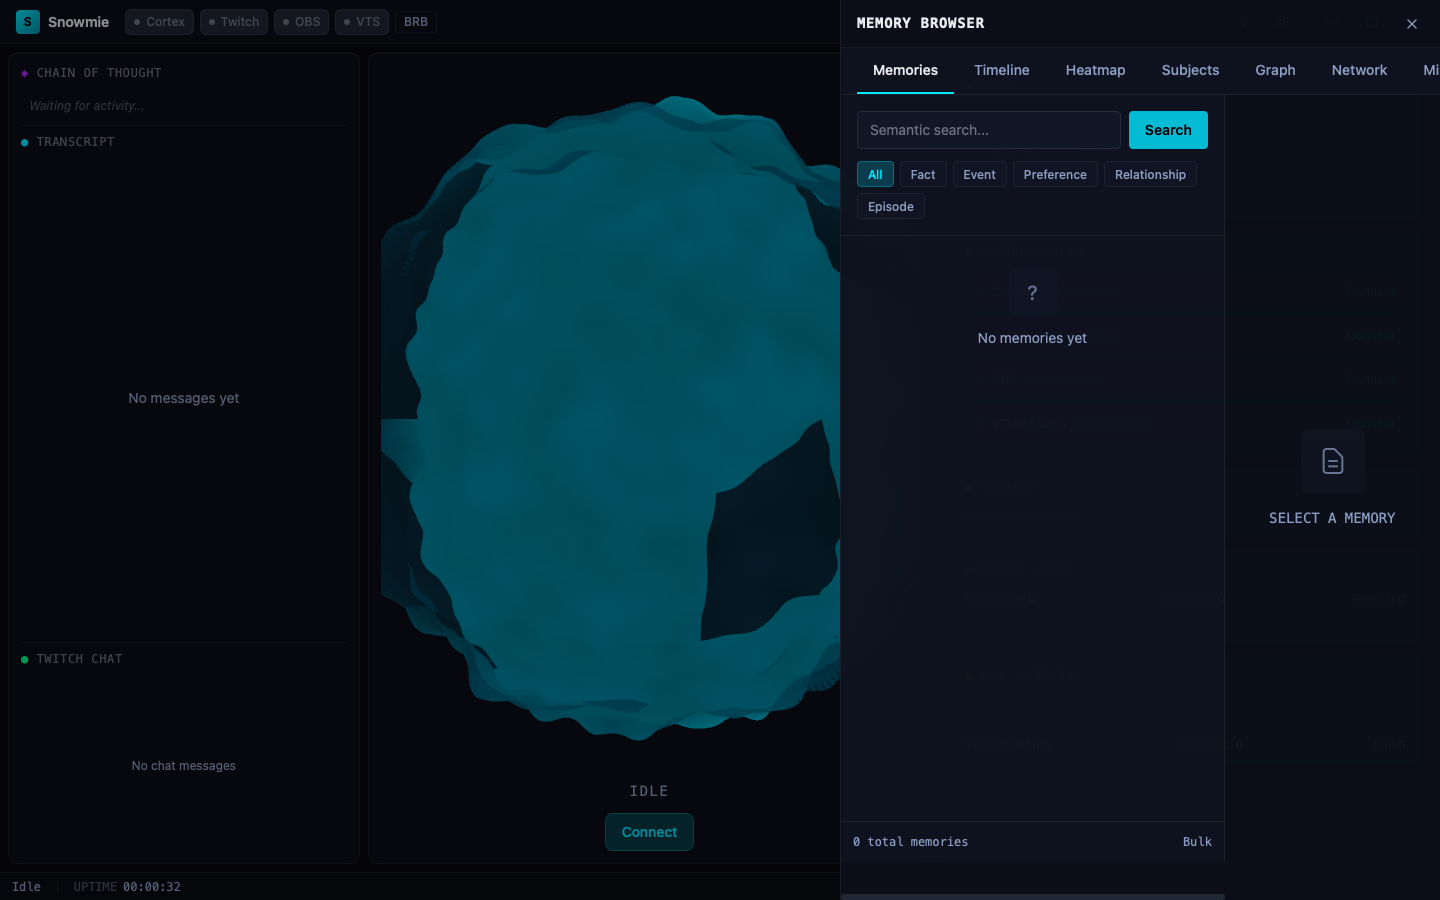Toggle the Cortex connection pill
1440x900 pixels.
[x=159, y=22]
